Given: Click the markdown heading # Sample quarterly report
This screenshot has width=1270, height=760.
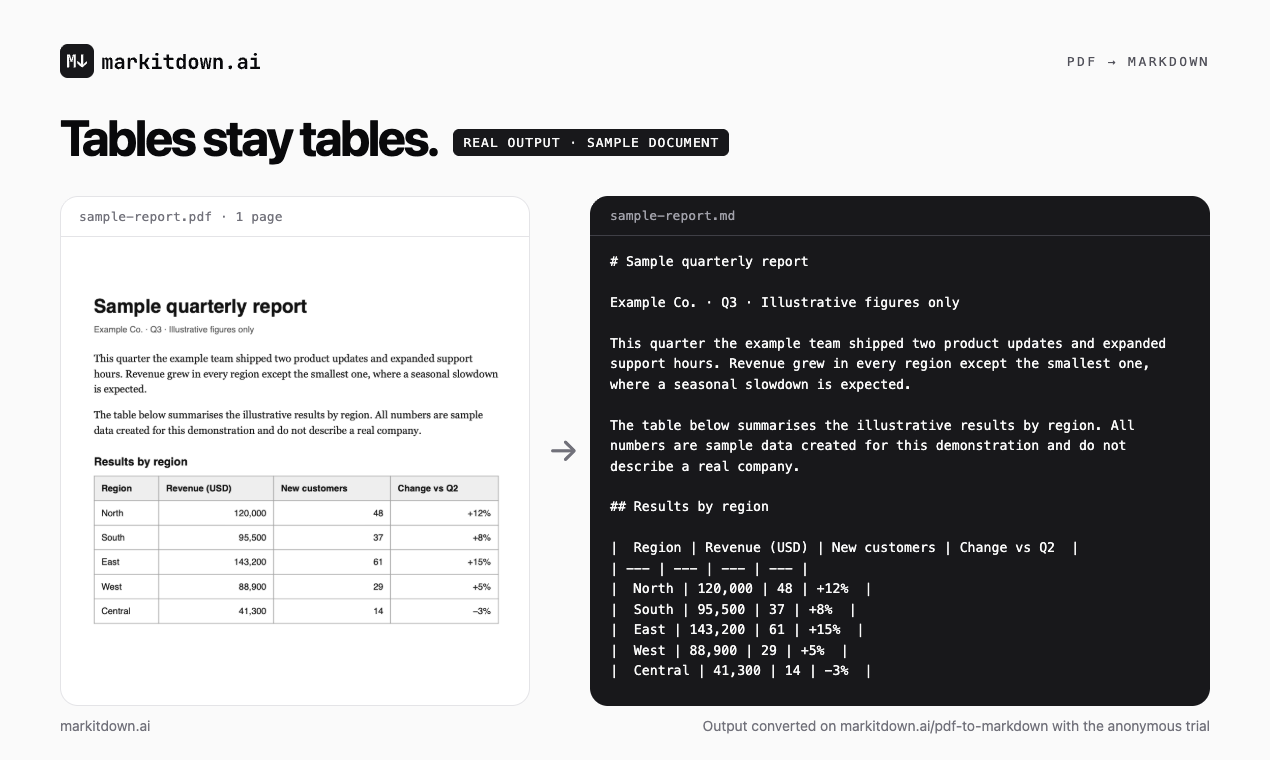Looking at the screenshot, I should tap(709, 261).
